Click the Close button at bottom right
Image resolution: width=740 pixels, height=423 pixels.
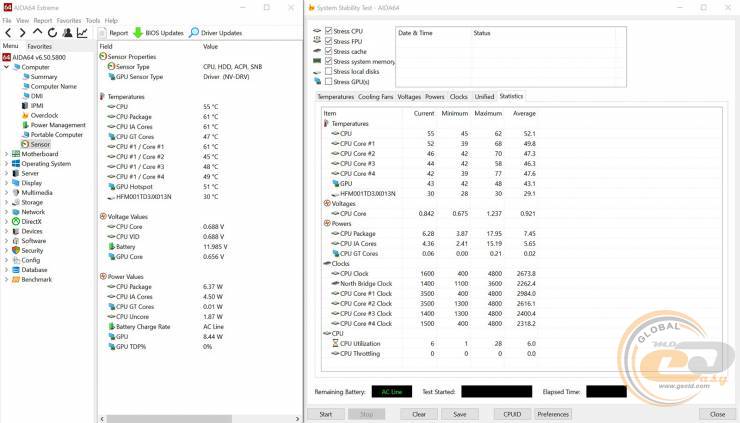[x=717, y=415]
